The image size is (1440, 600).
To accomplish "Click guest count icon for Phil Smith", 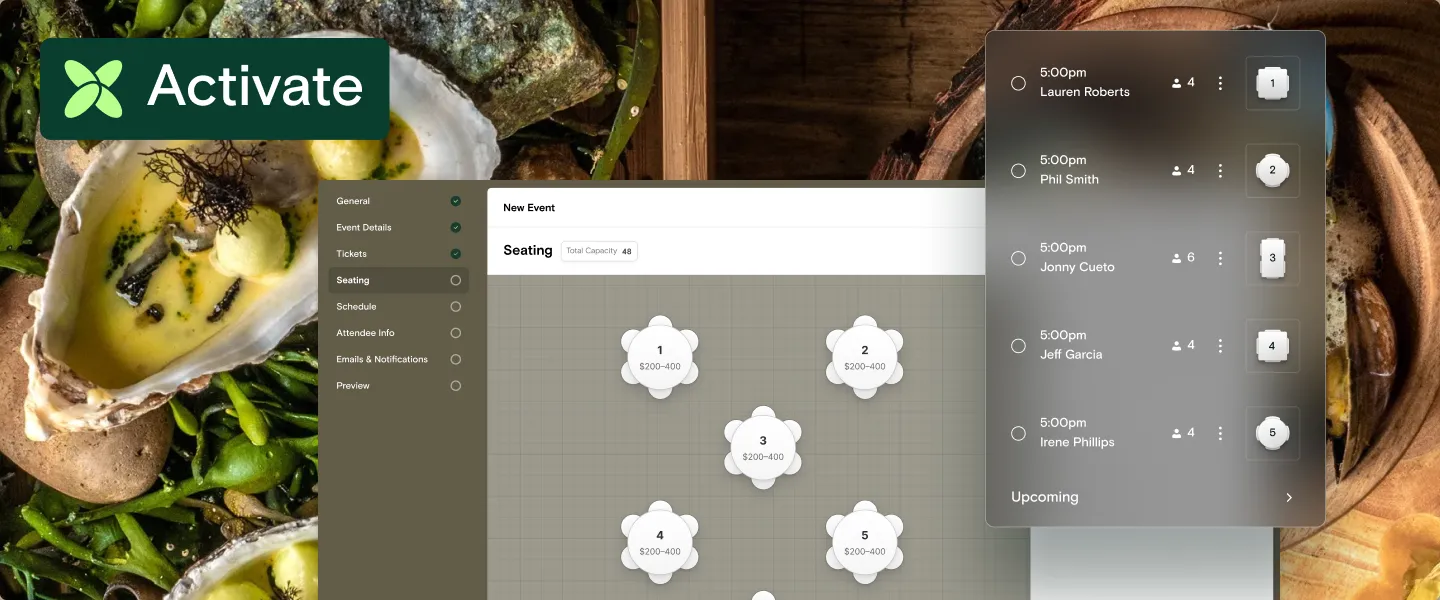I will coord(1177,171).
